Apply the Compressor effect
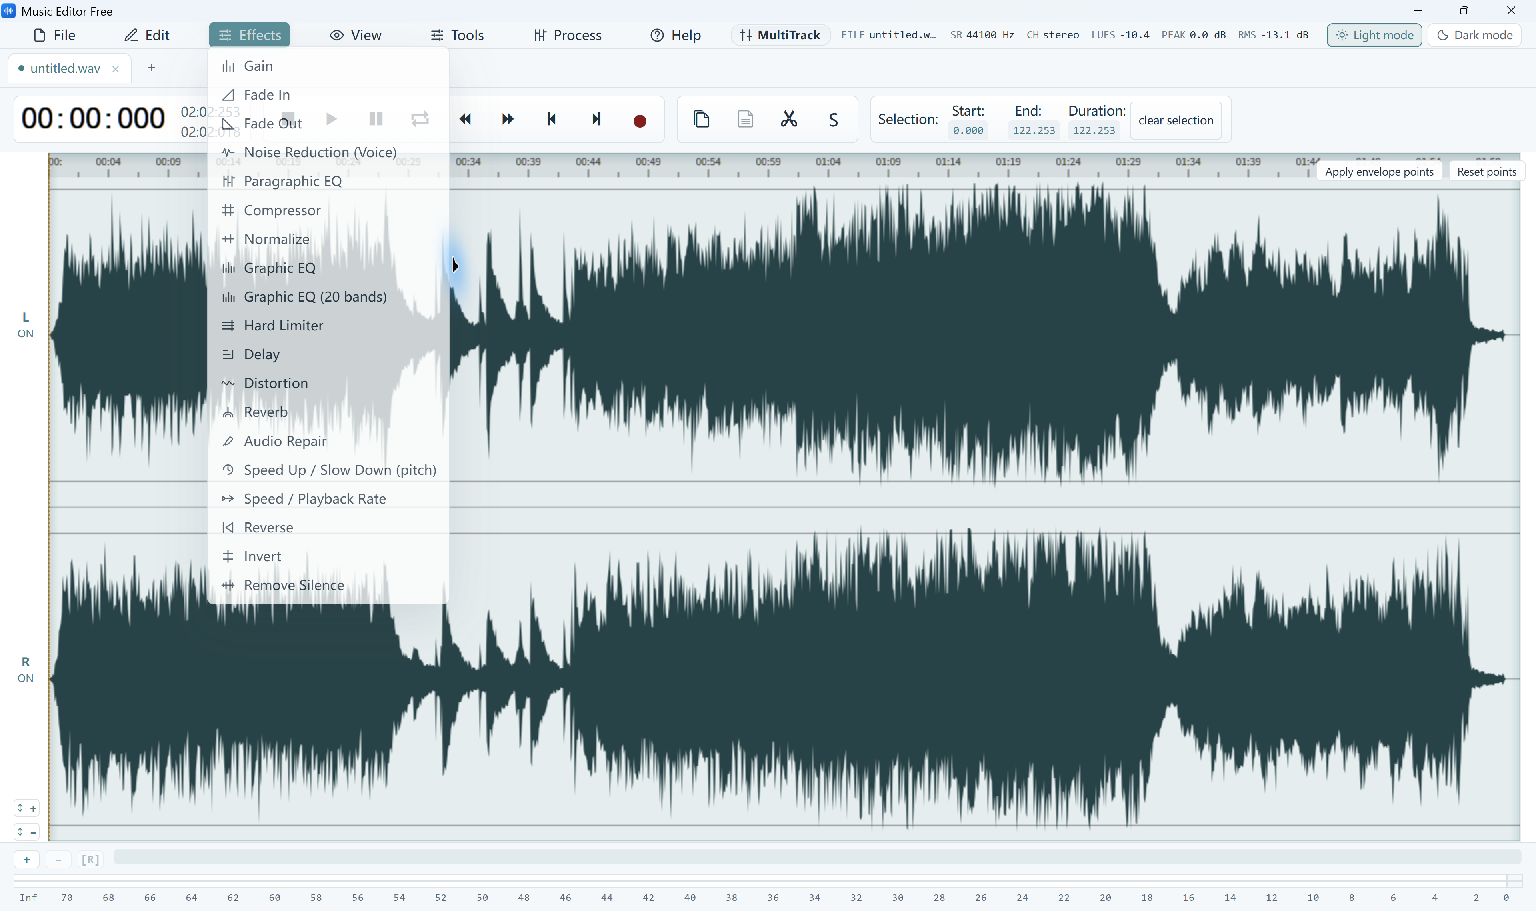The image size is (1536, 912). coord(328,210)
